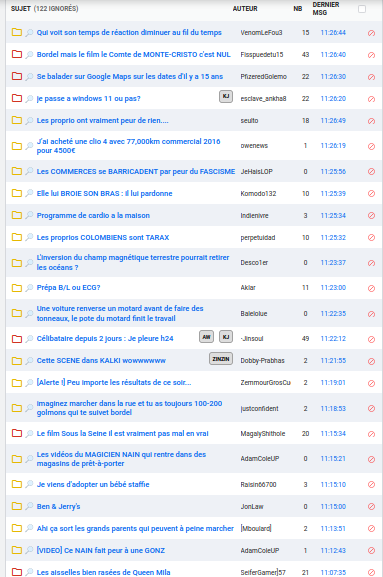Click last message time 11:15:00
The image size is (383, 577).
333,507
